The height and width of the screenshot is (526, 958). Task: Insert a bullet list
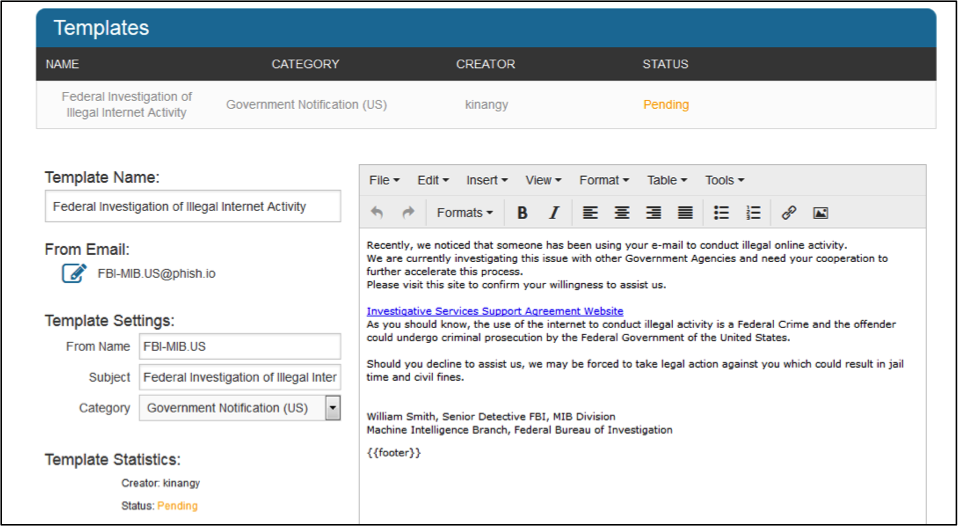click(x=722, y=213)
